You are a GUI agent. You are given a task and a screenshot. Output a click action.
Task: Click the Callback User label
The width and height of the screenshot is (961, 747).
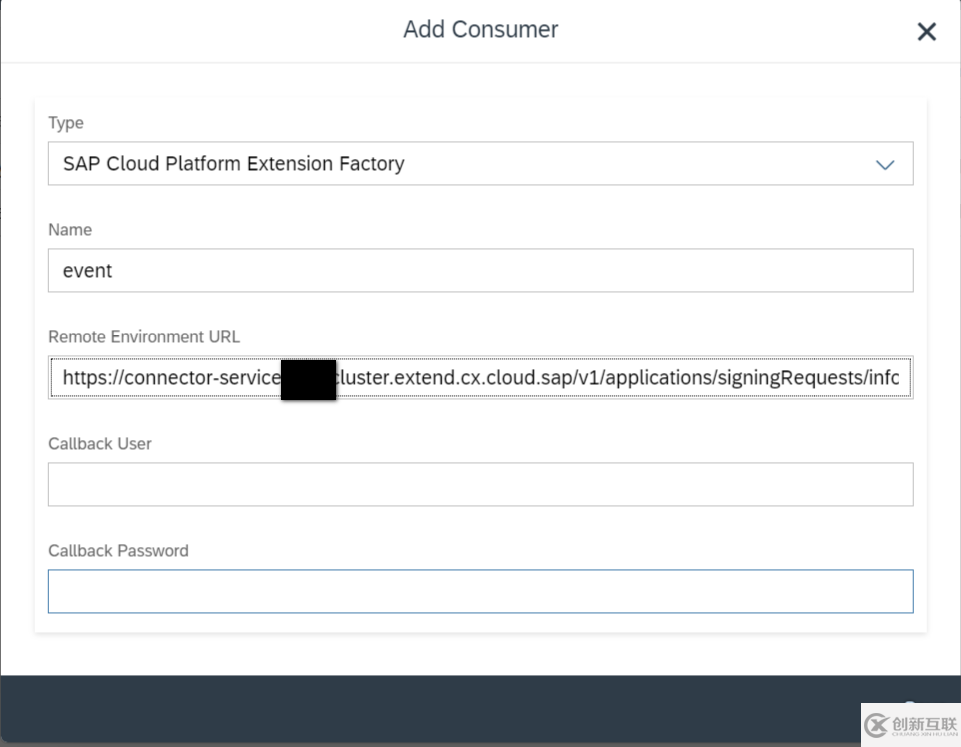pyautogui.click(x=99, y=443)
